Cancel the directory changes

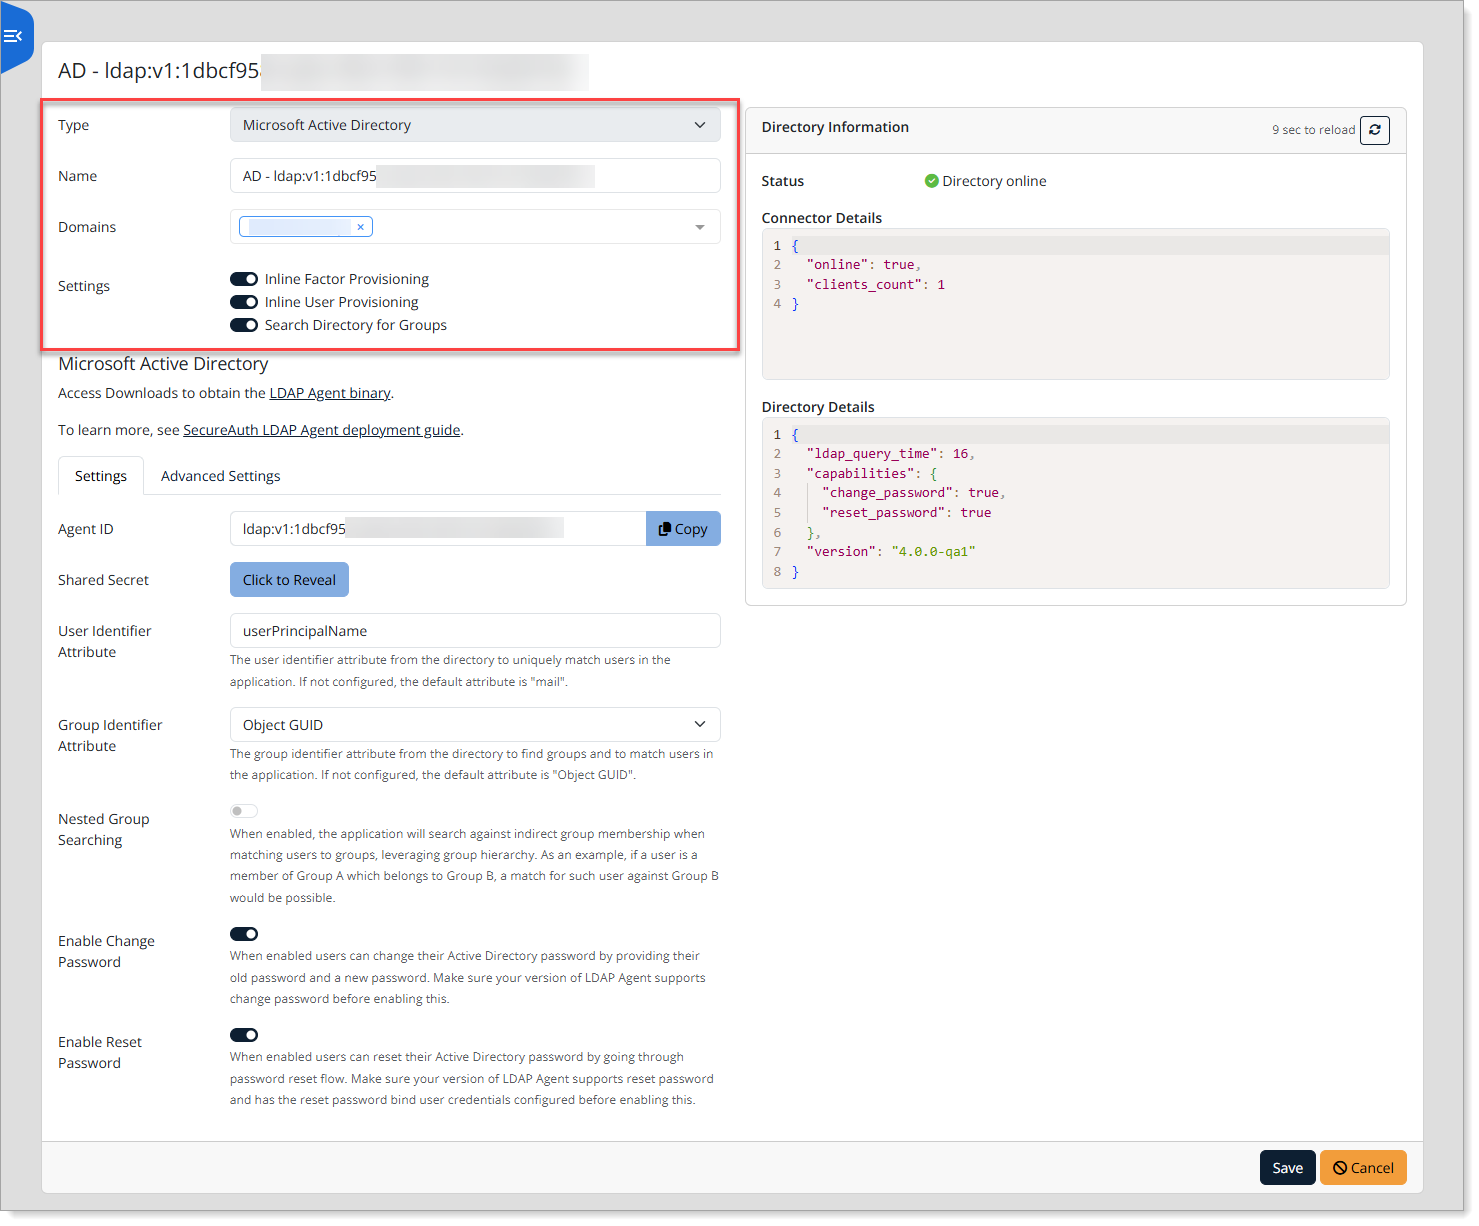[1363, 1168]
